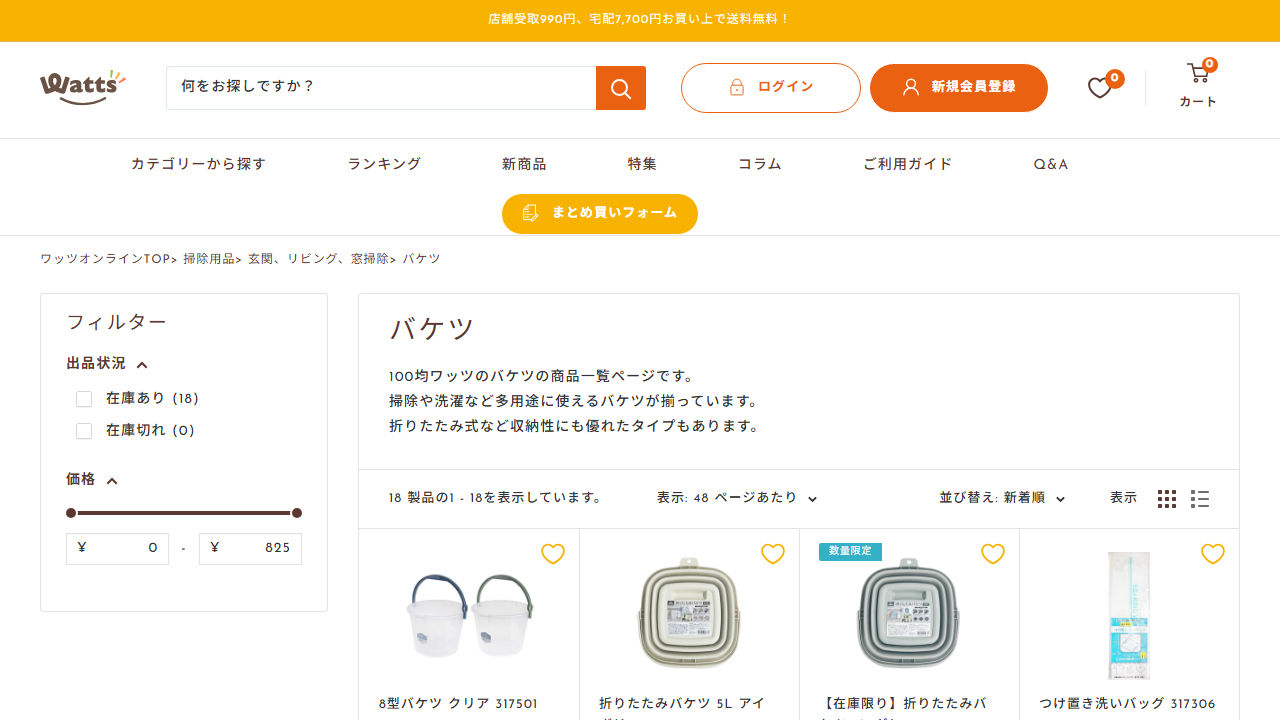1280x720 pixels.
Task: Click the ログイン button
Action: tap(771, 88)
